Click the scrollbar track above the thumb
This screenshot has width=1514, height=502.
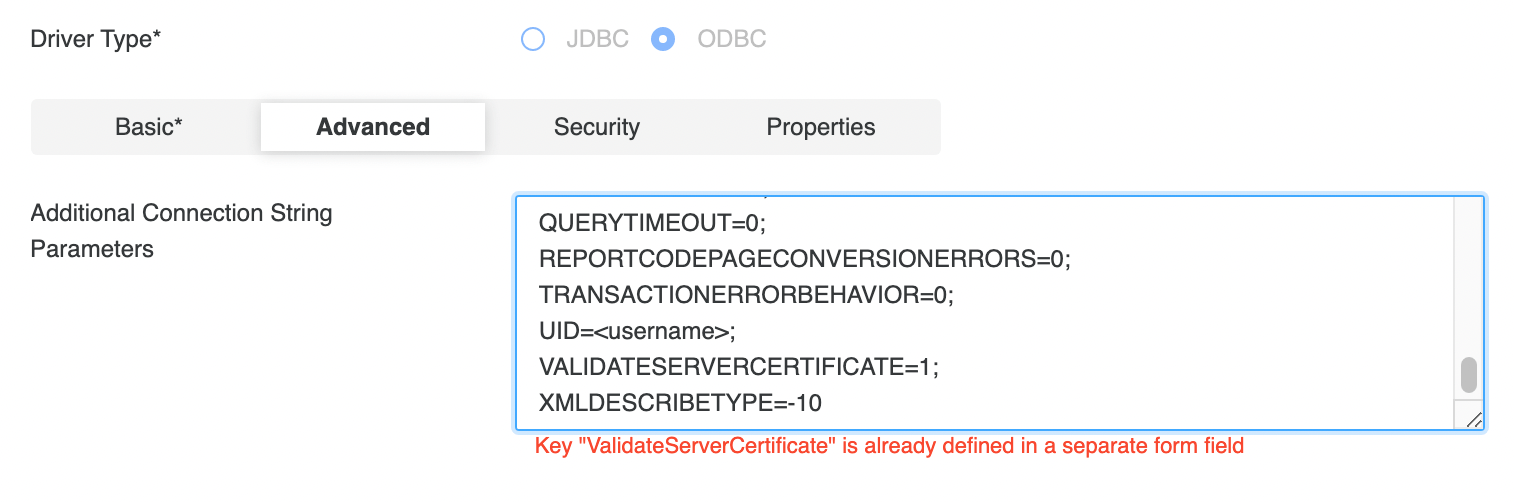tap(1468, 280)
